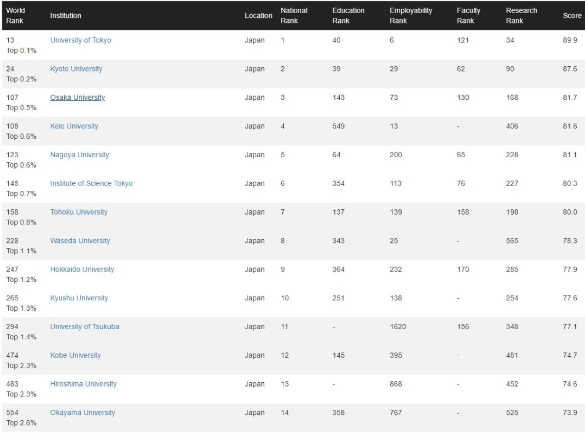
Task: Select world rank 265 for Kyushu University
Action: 12,298
